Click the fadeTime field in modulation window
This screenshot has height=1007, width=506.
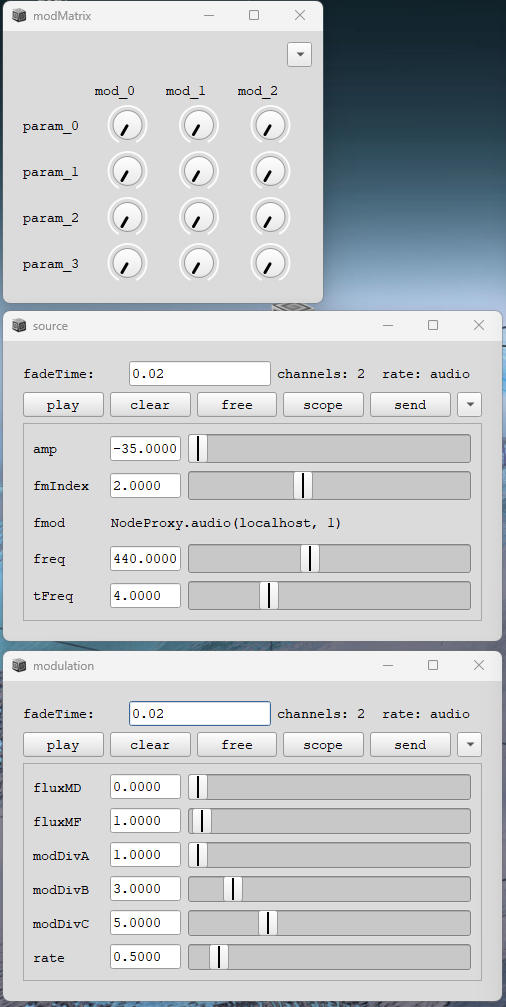point(200,714)
